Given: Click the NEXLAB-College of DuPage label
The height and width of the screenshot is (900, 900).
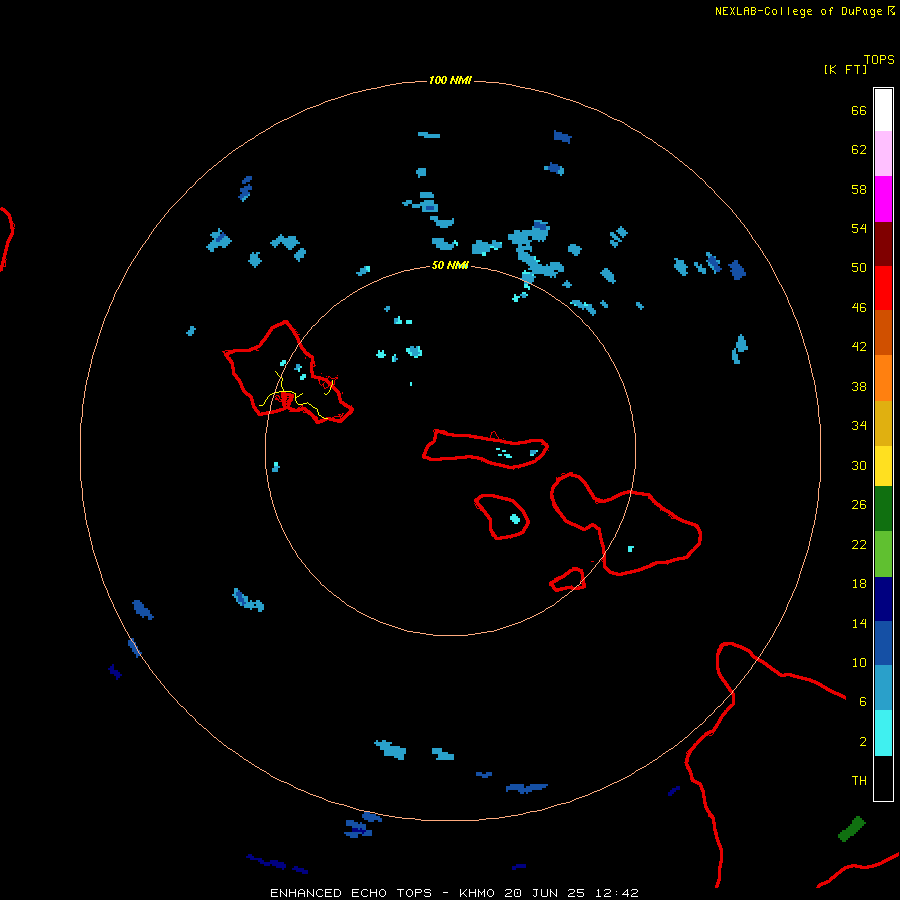Looking at the screenshot, I should tap(798, 11).
